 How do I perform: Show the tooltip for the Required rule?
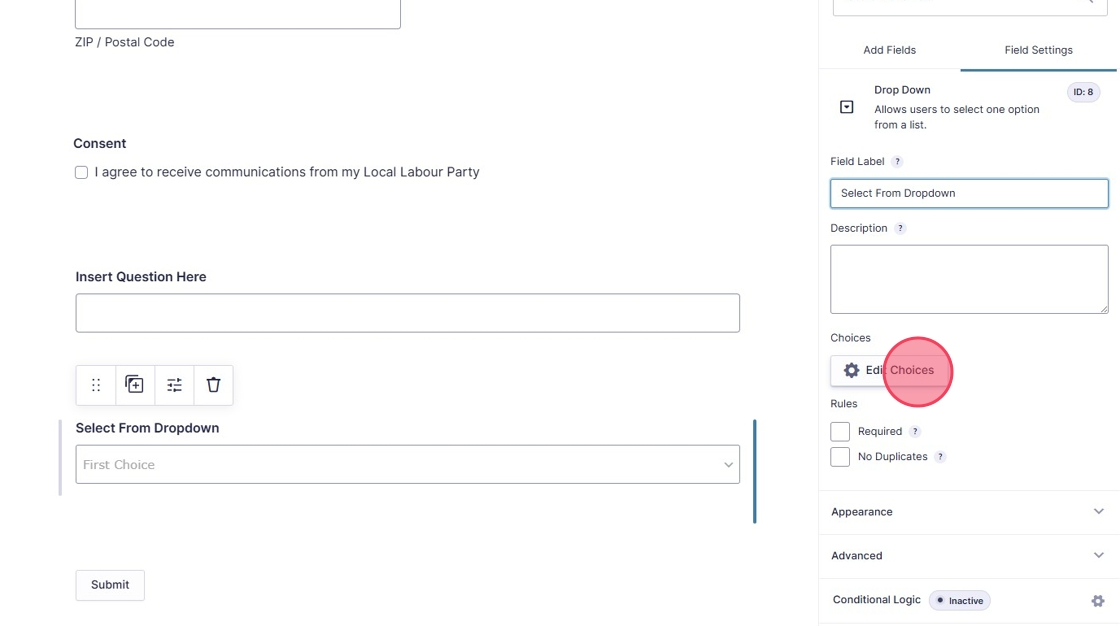pyautogui.click(x=915, y=432)
